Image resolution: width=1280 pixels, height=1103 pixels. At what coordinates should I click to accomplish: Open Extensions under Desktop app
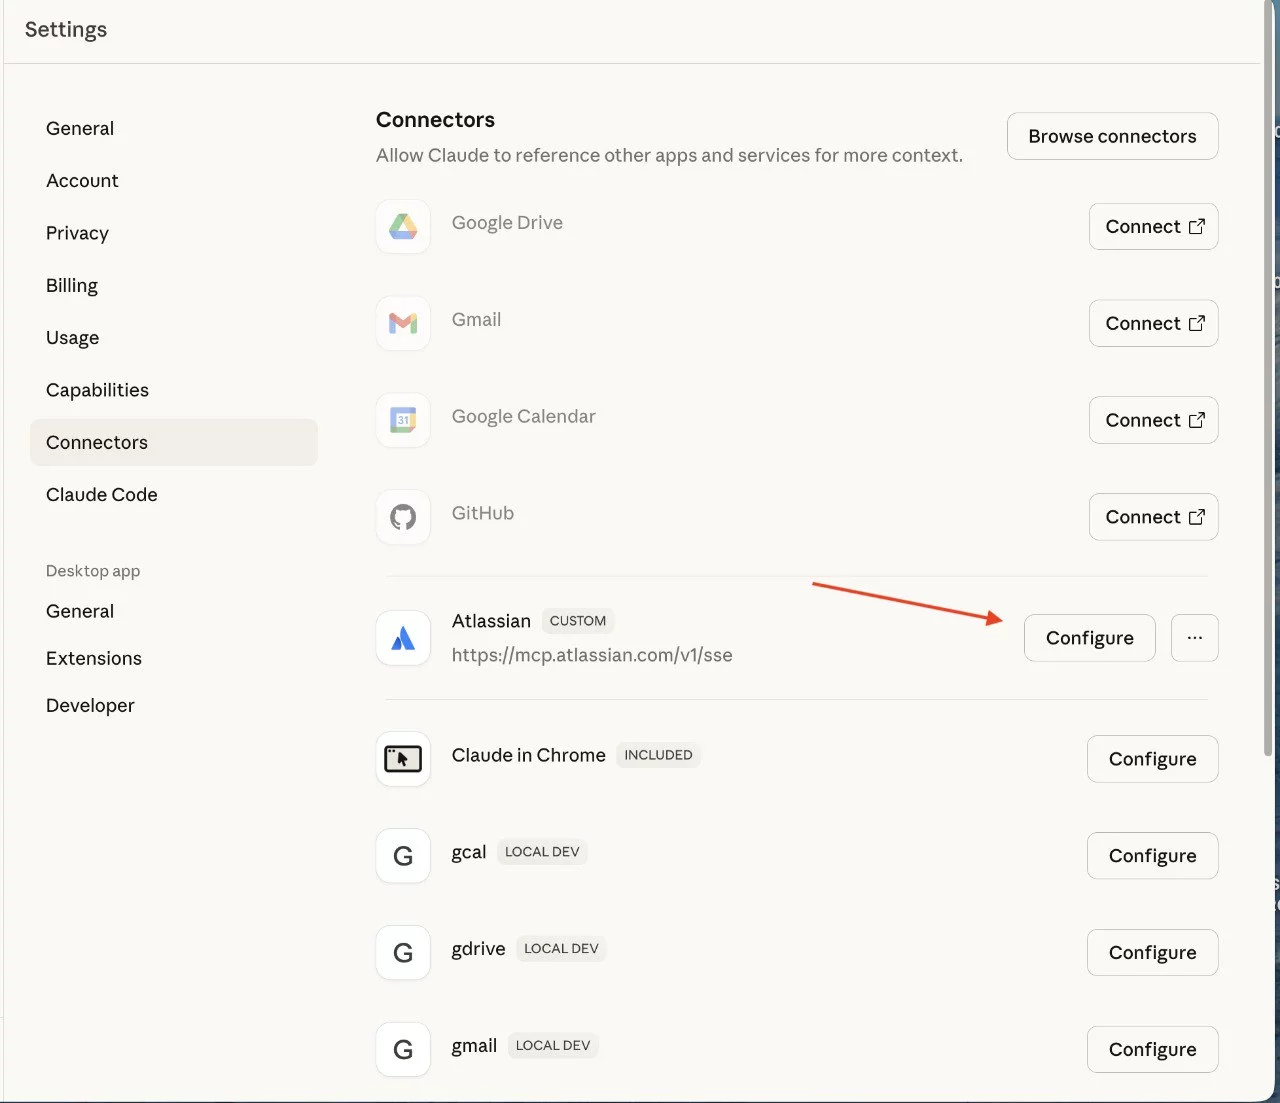[93, 658]
